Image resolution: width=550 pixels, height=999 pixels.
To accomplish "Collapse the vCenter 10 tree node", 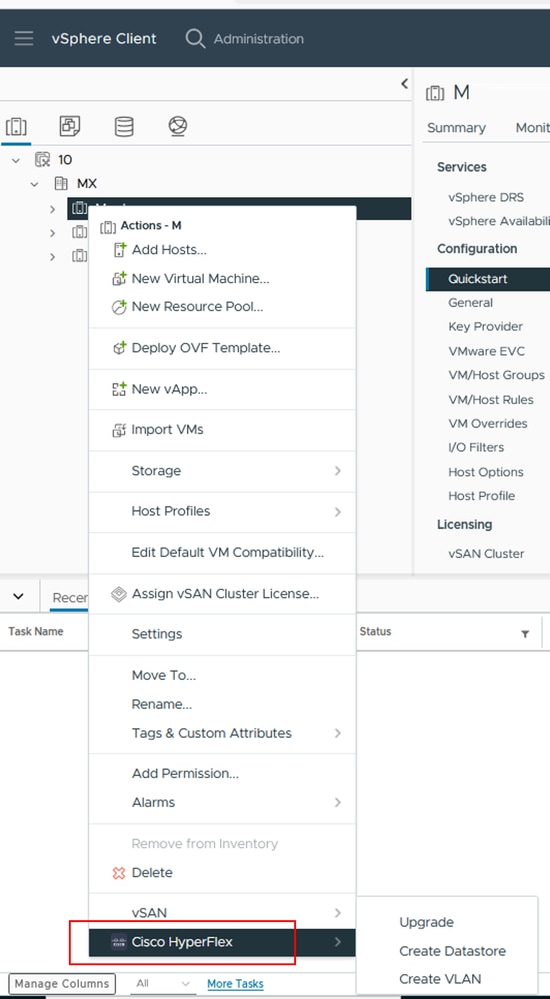I will (16, 160).
